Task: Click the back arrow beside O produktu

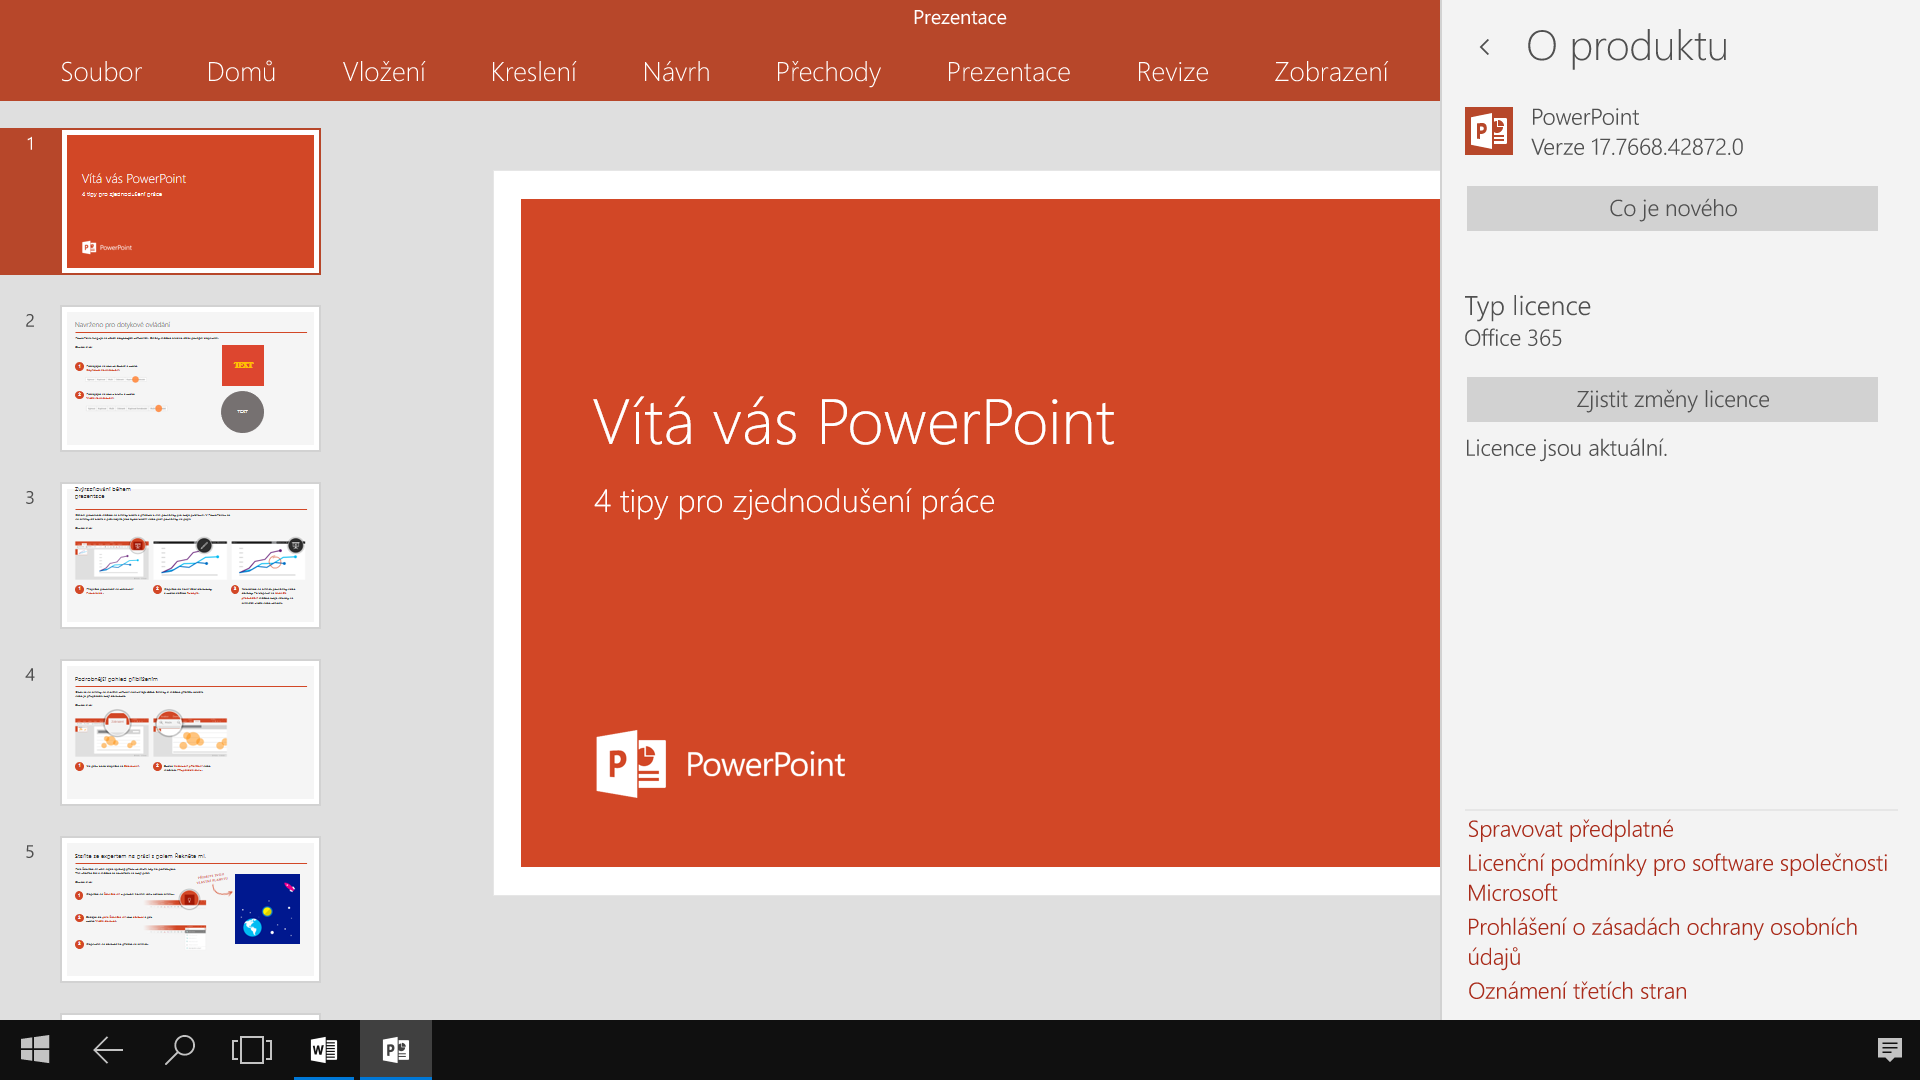Action: [1485, 47]
